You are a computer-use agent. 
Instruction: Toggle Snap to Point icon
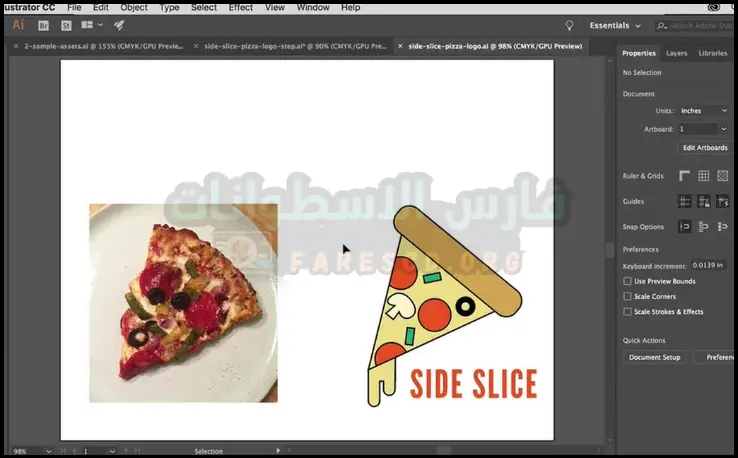pos(685,227)
